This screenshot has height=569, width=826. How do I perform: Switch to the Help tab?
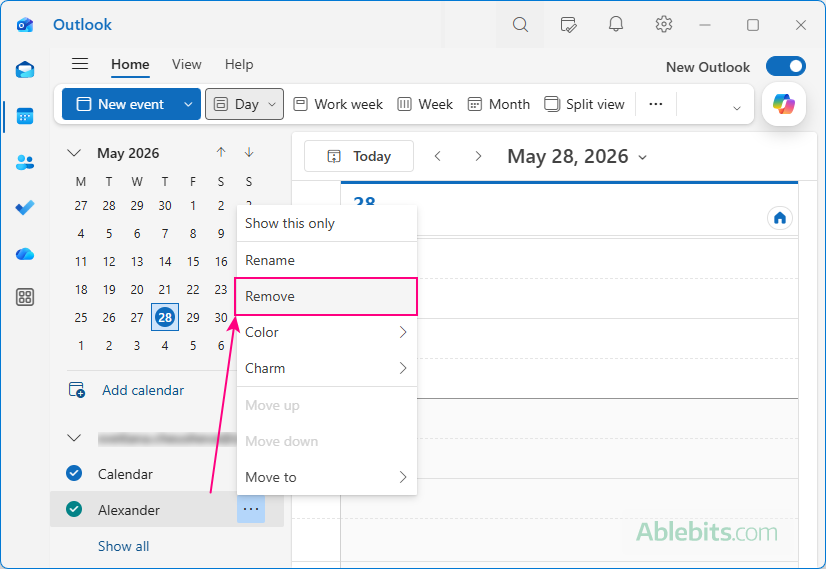pos(239,64)
